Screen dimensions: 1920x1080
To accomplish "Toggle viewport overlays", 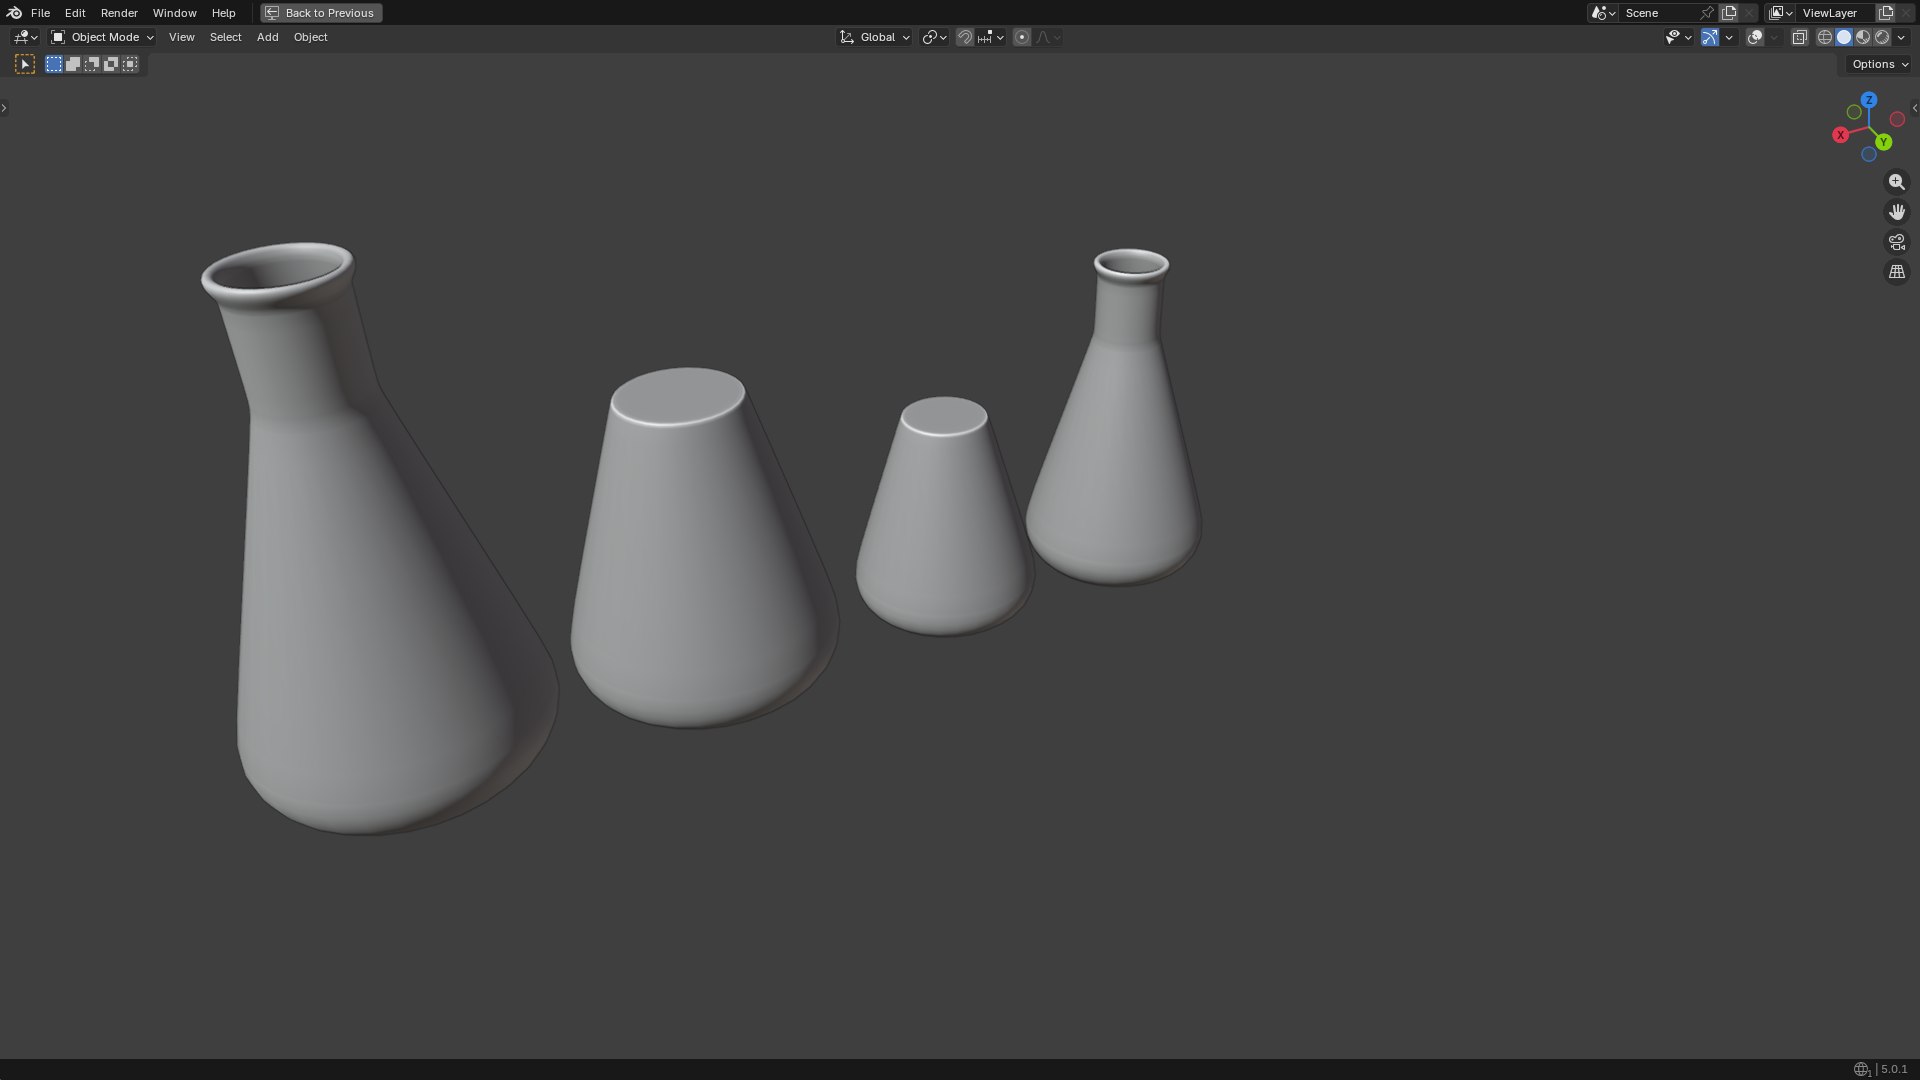I will click(1755, 37).
